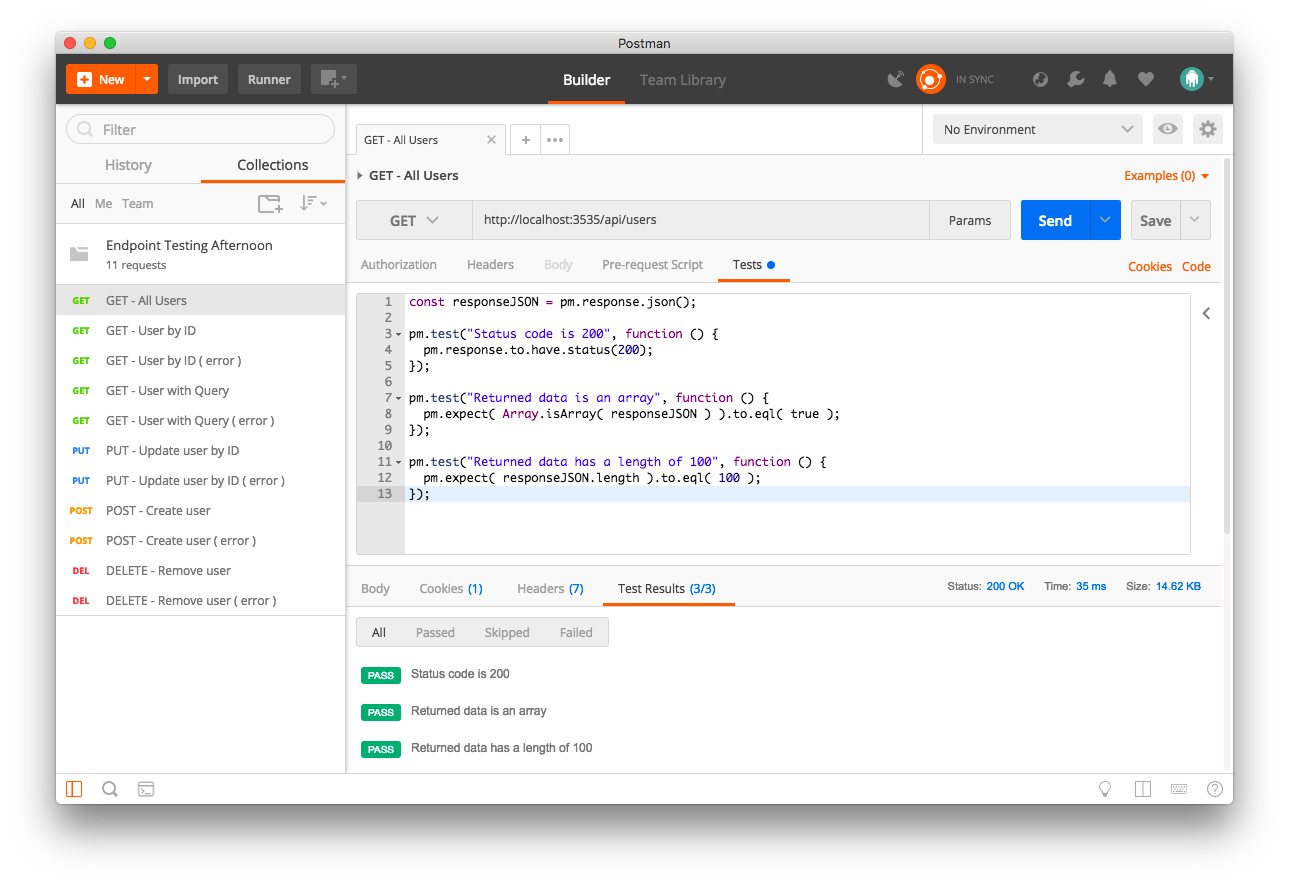The image size is (1289, 884).
Task: Open the Endpoint Testing Afternoon collection folder
Action: click(x=200, y=254)
